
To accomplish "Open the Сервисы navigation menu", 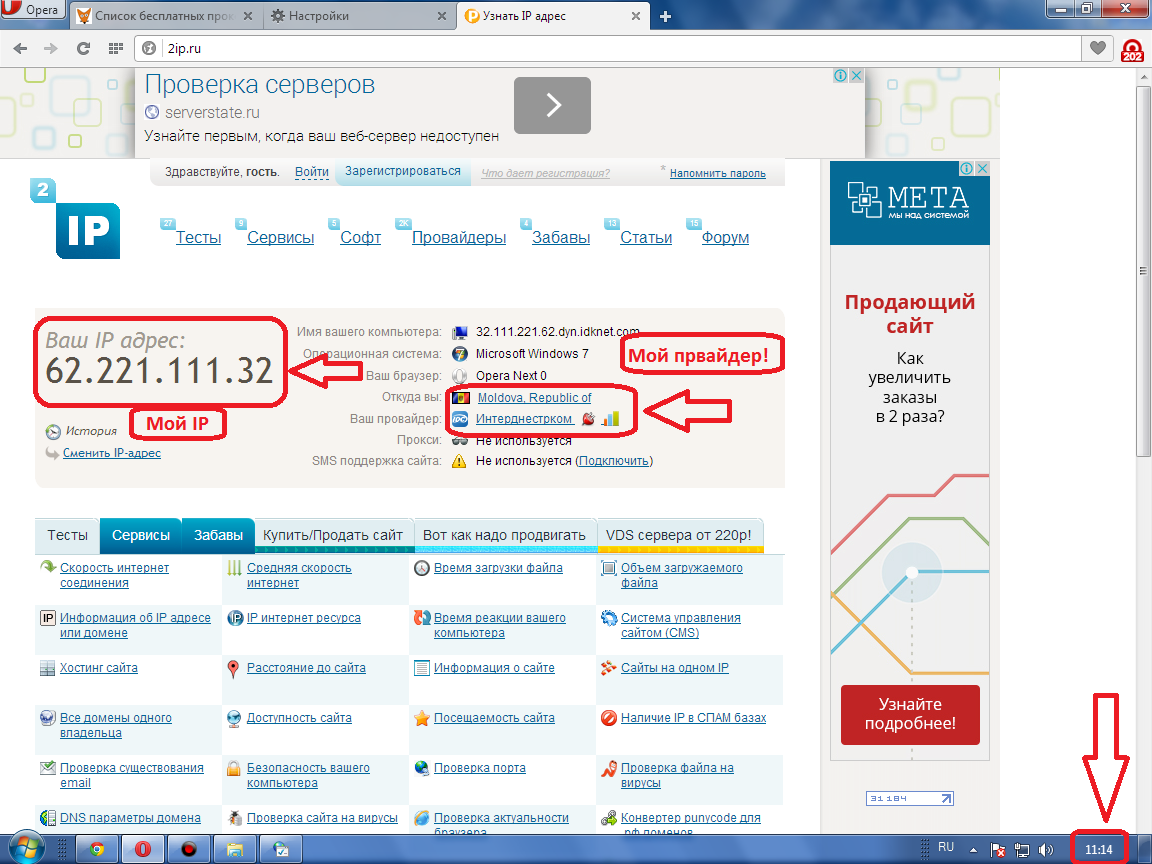I will [x=281, y=237].
